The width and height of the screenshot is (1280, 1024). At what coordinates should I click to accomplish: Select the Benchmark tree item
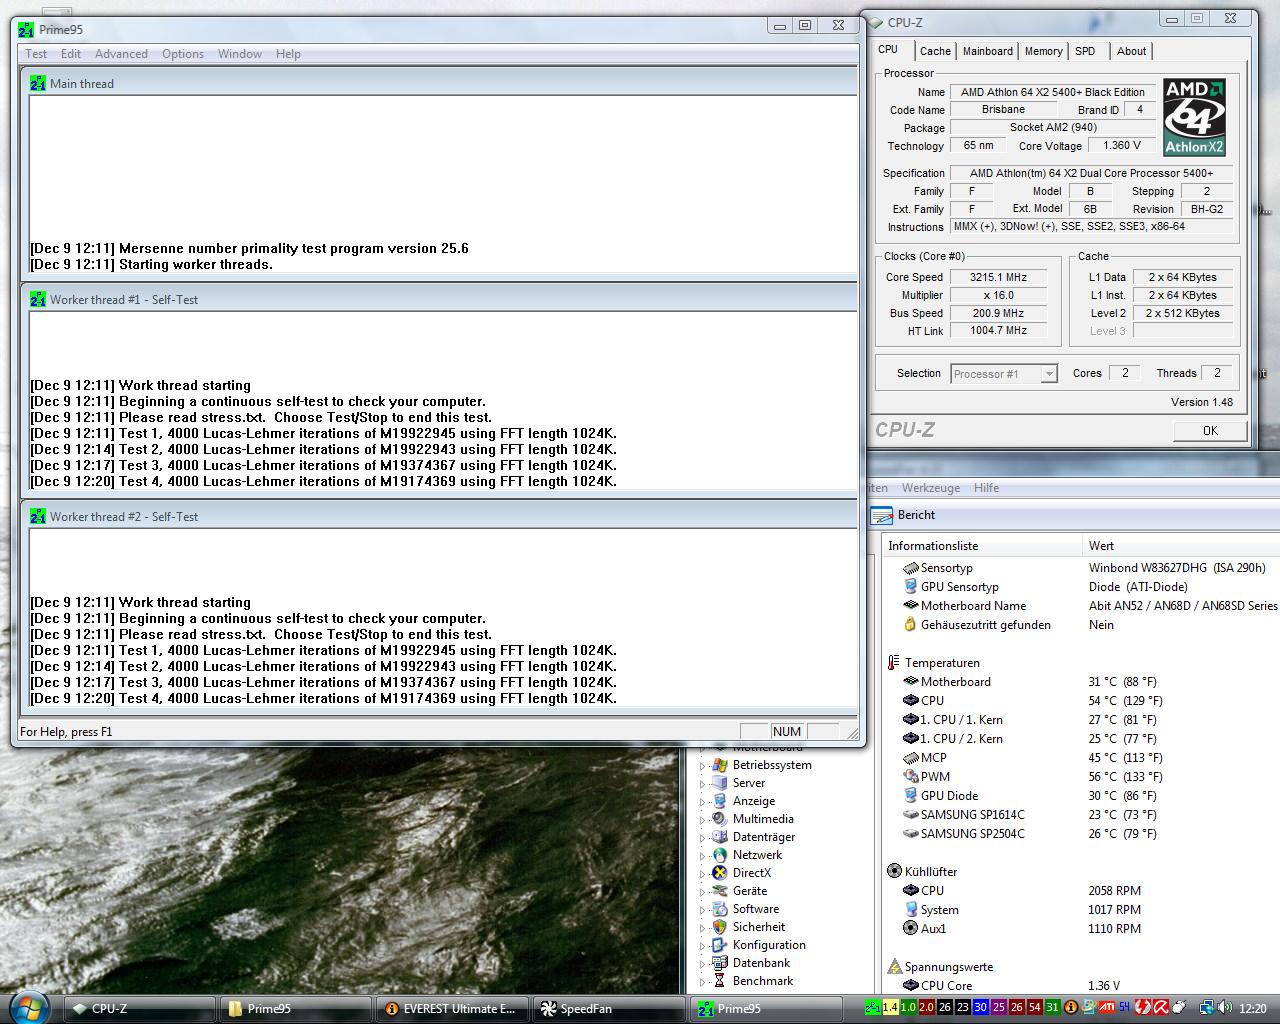(762, 981)
